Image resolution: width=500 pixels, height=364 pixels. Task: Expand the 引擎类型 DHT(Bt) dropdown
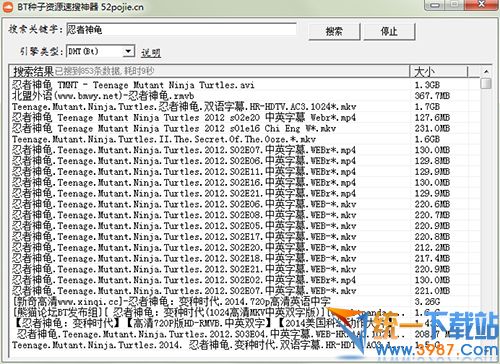128,51
